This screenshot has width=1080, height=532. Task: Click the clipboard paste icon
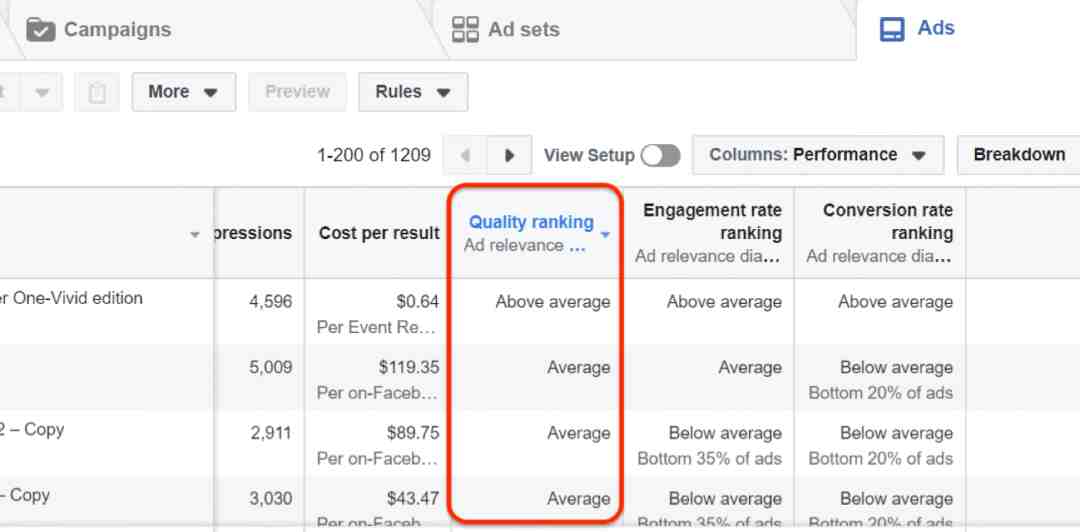(x=97, y=92)
